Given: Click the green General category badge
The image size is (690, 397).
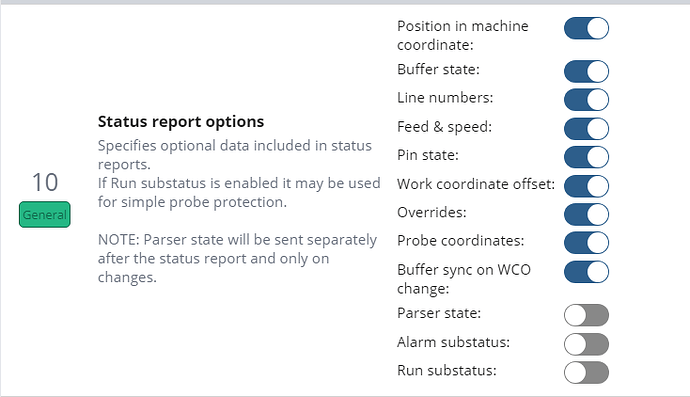Looking at the screenshot, I should click(x=44, y=214).
